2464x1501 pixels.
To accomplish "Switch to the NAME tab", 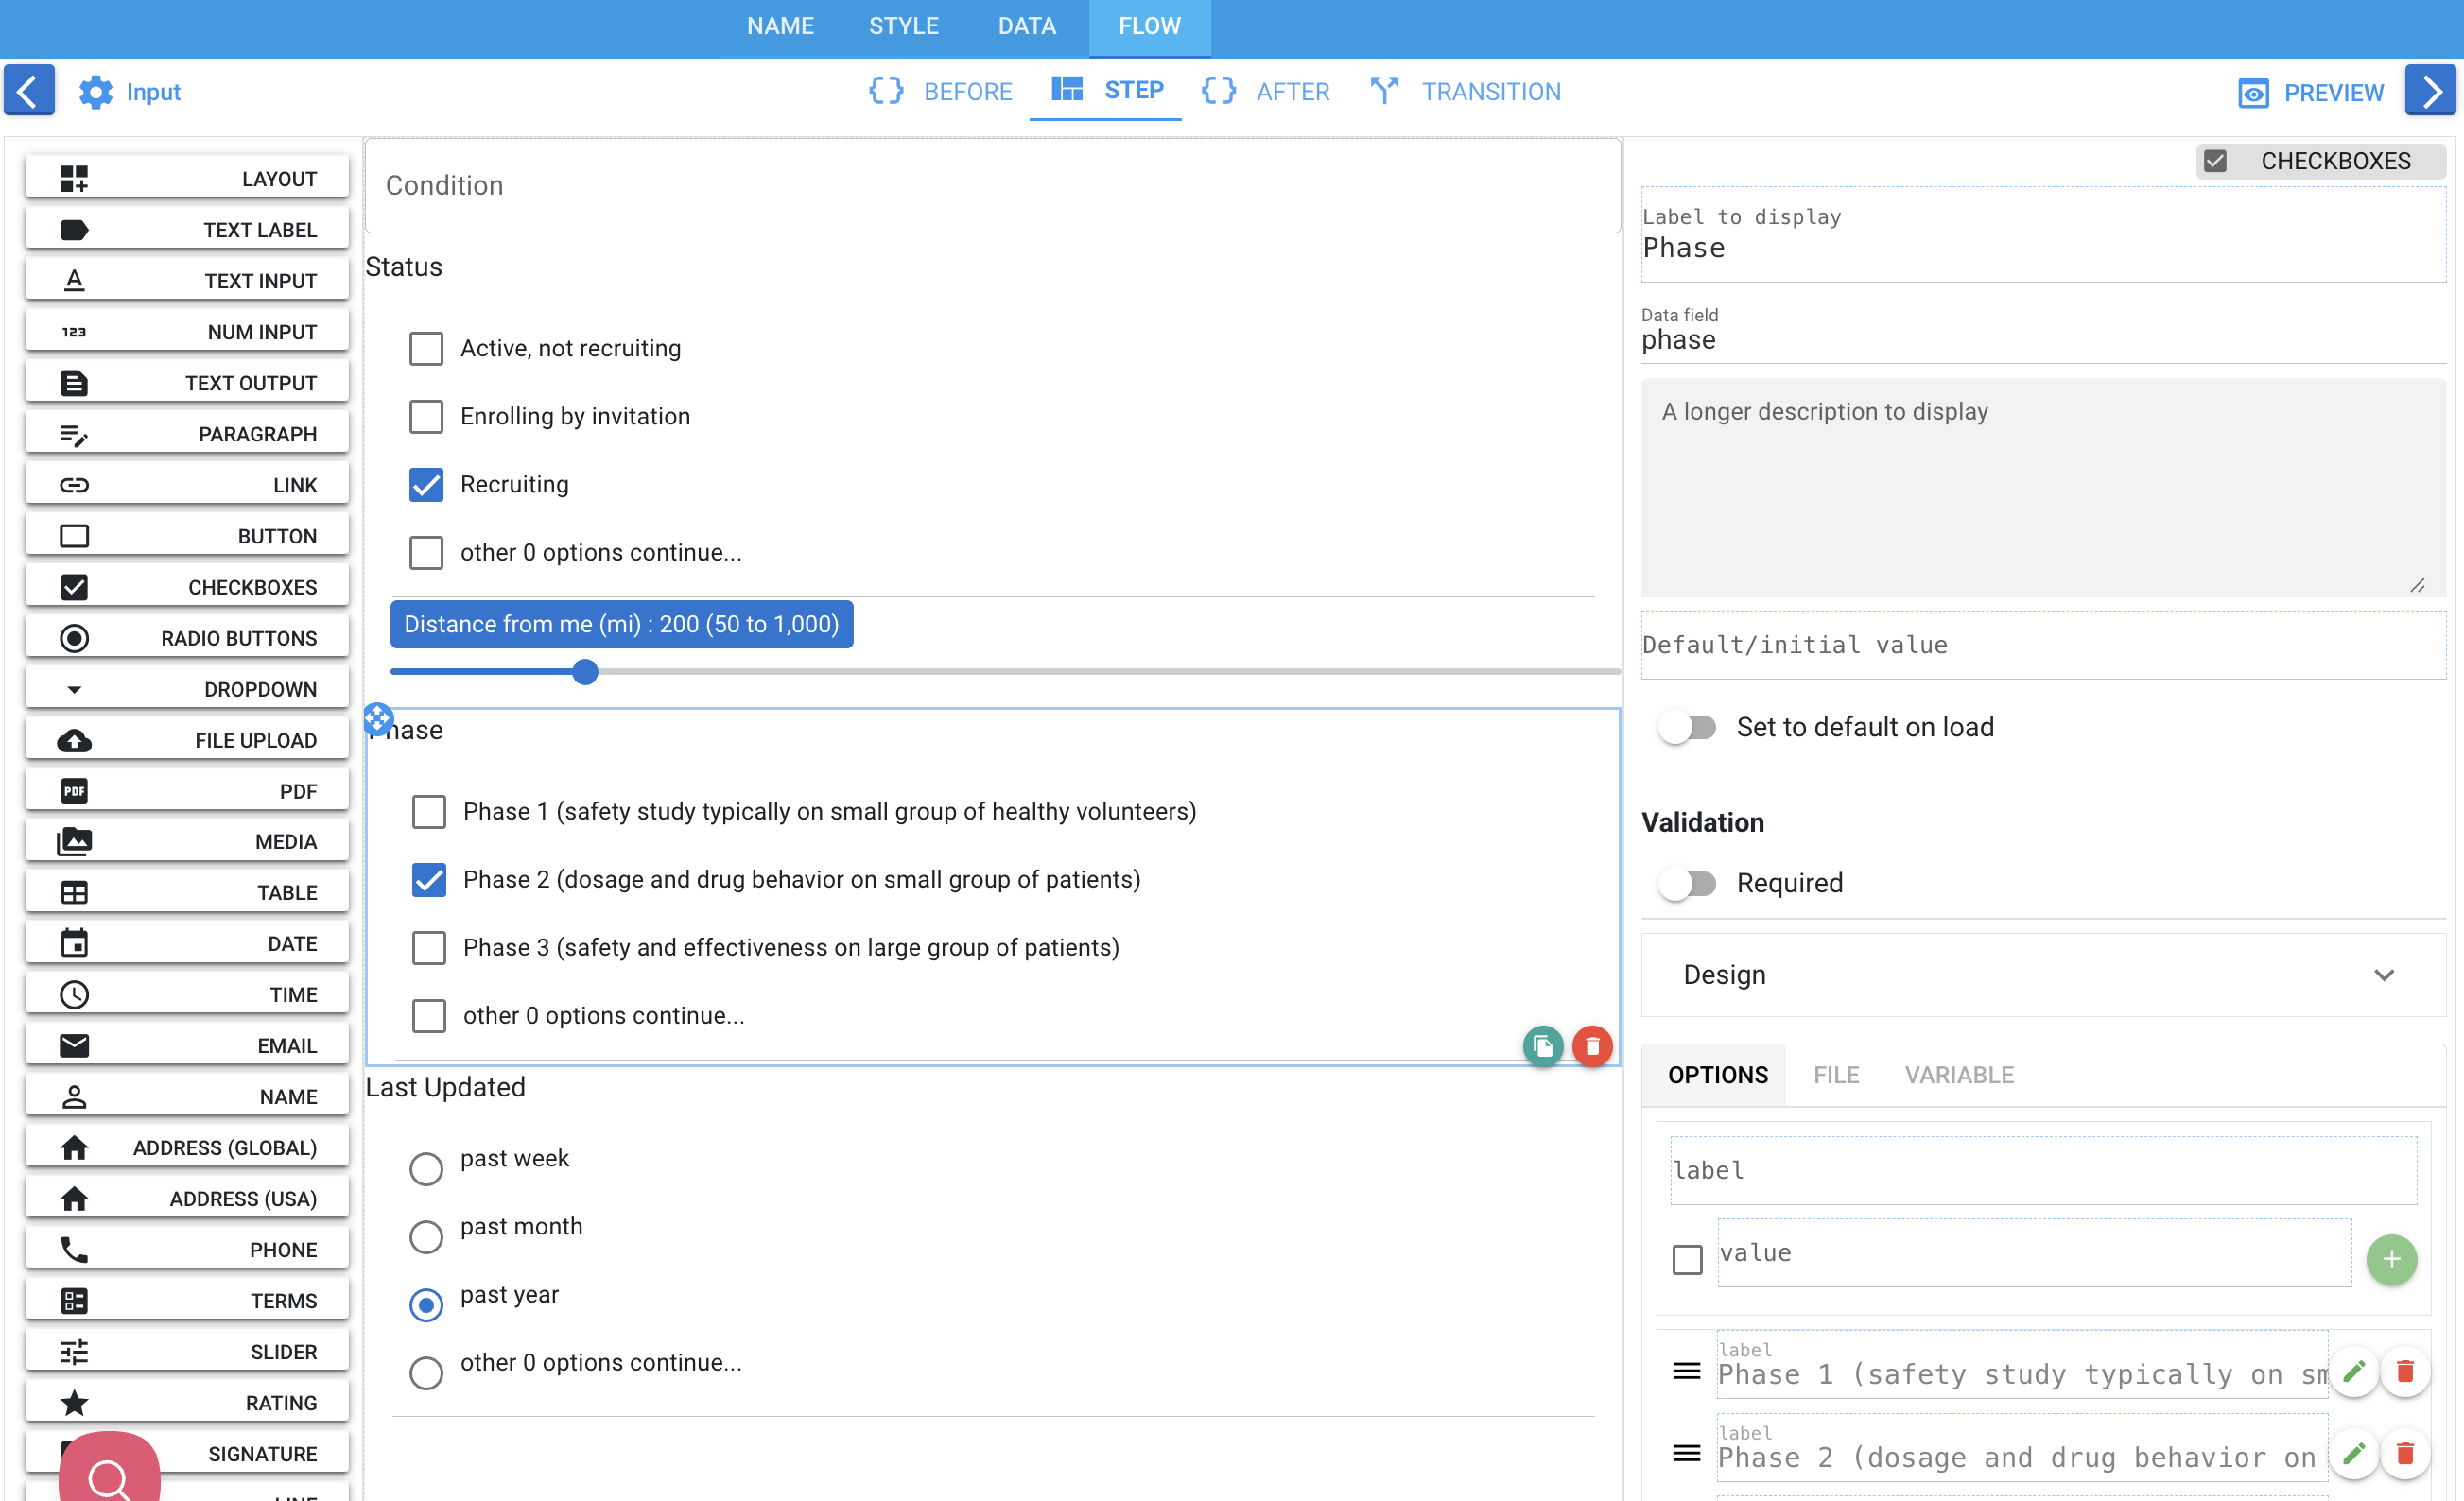I will coord(780,27).
